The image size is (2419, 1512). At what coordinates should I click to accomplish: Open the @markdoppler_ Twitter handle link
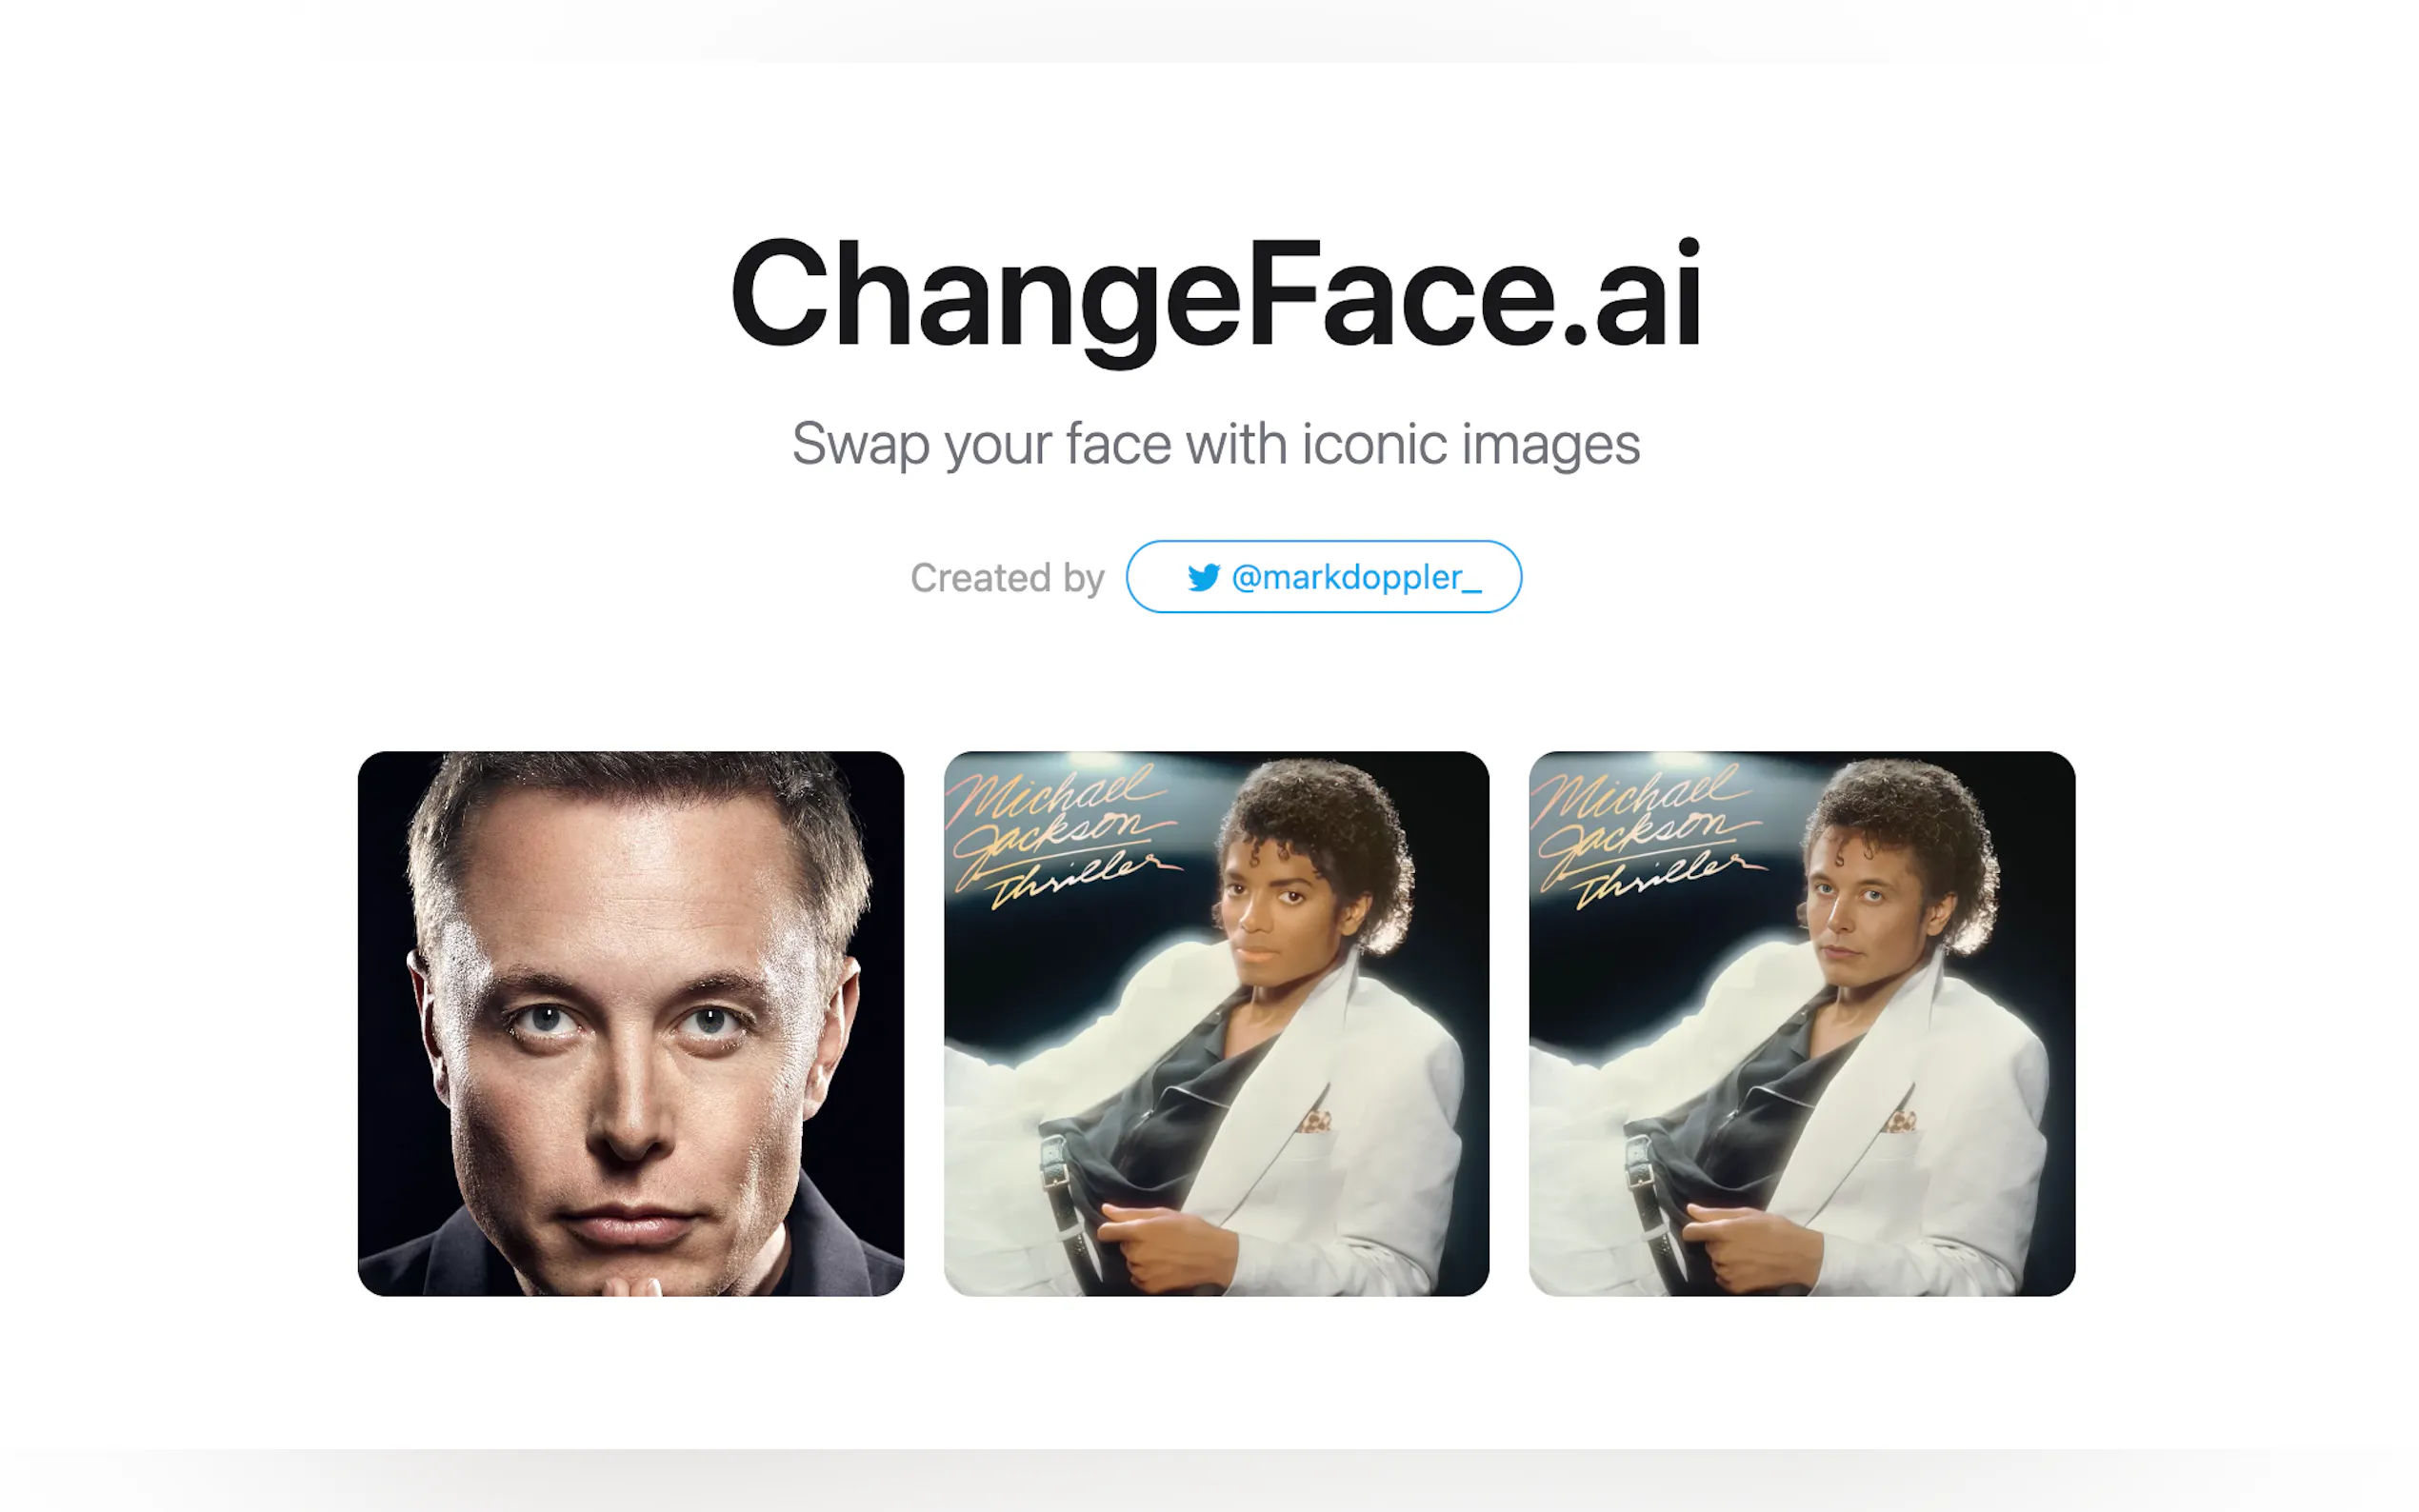(x=1323, y=577)
